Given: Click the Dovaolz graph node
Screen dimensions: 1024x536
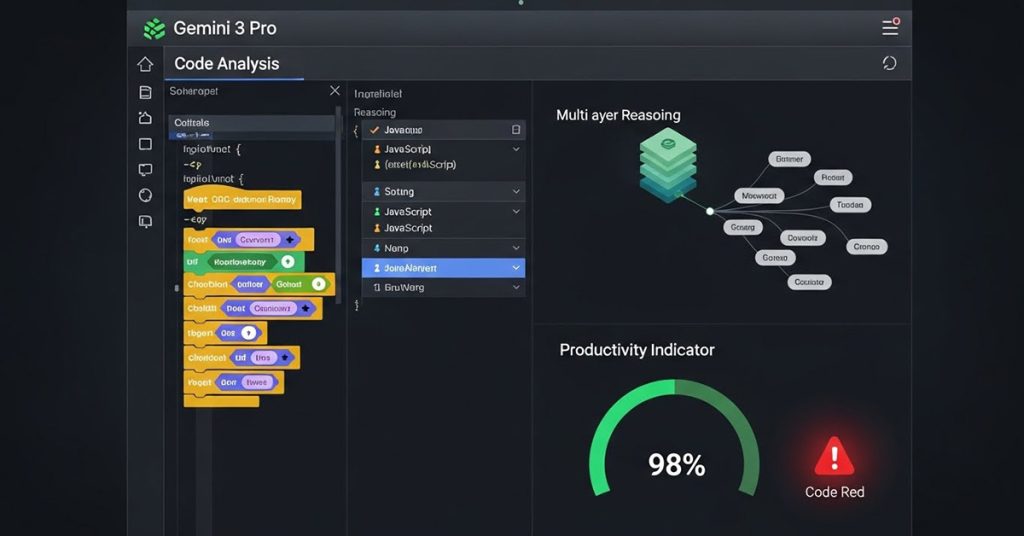Looking at the screenshot, I should pos(803,238).
